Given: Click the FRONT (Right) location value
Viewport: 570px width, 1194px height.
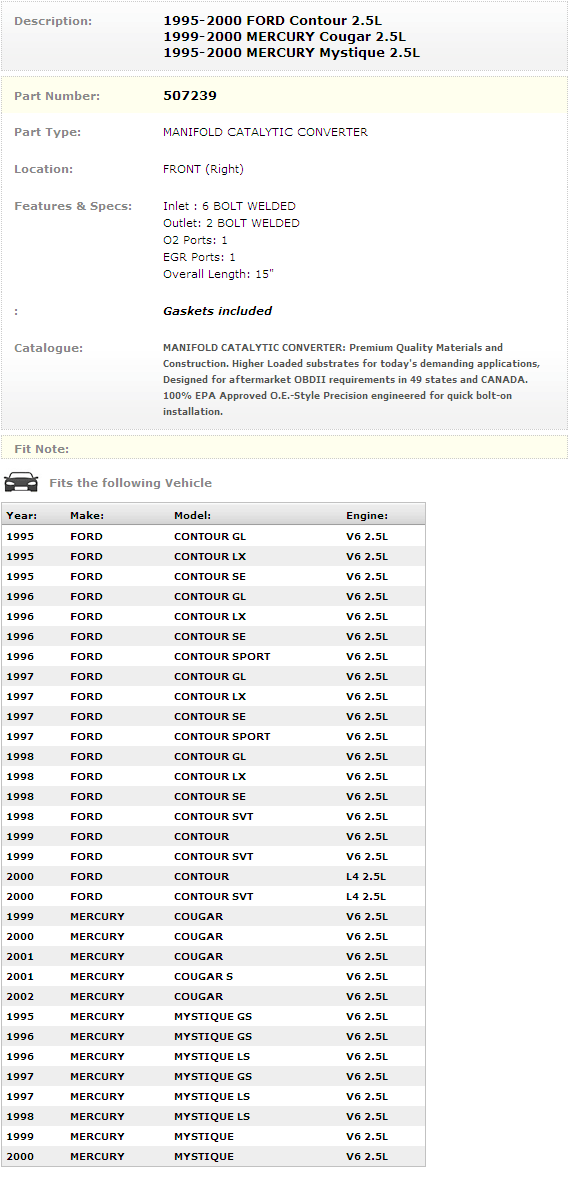Looking at the screenshot, I should (x=203, y=169).
